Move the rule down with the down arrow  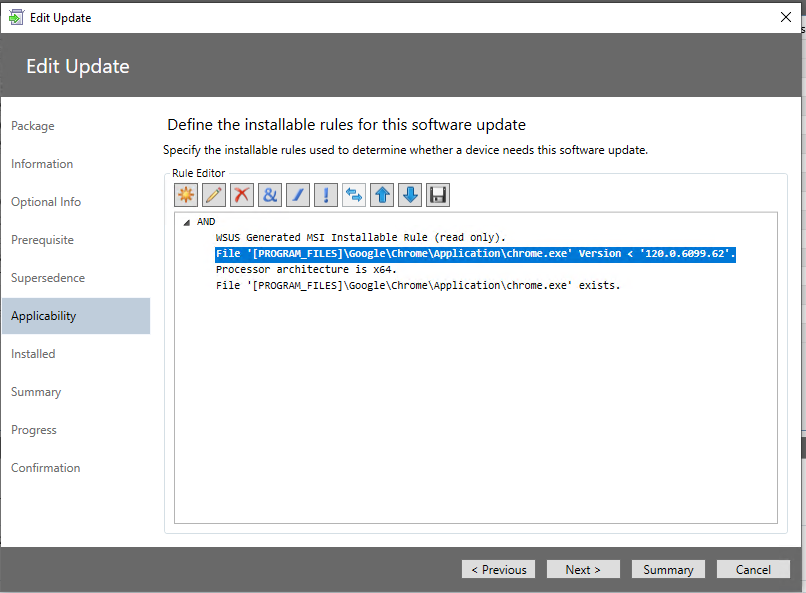pos(410,195)
